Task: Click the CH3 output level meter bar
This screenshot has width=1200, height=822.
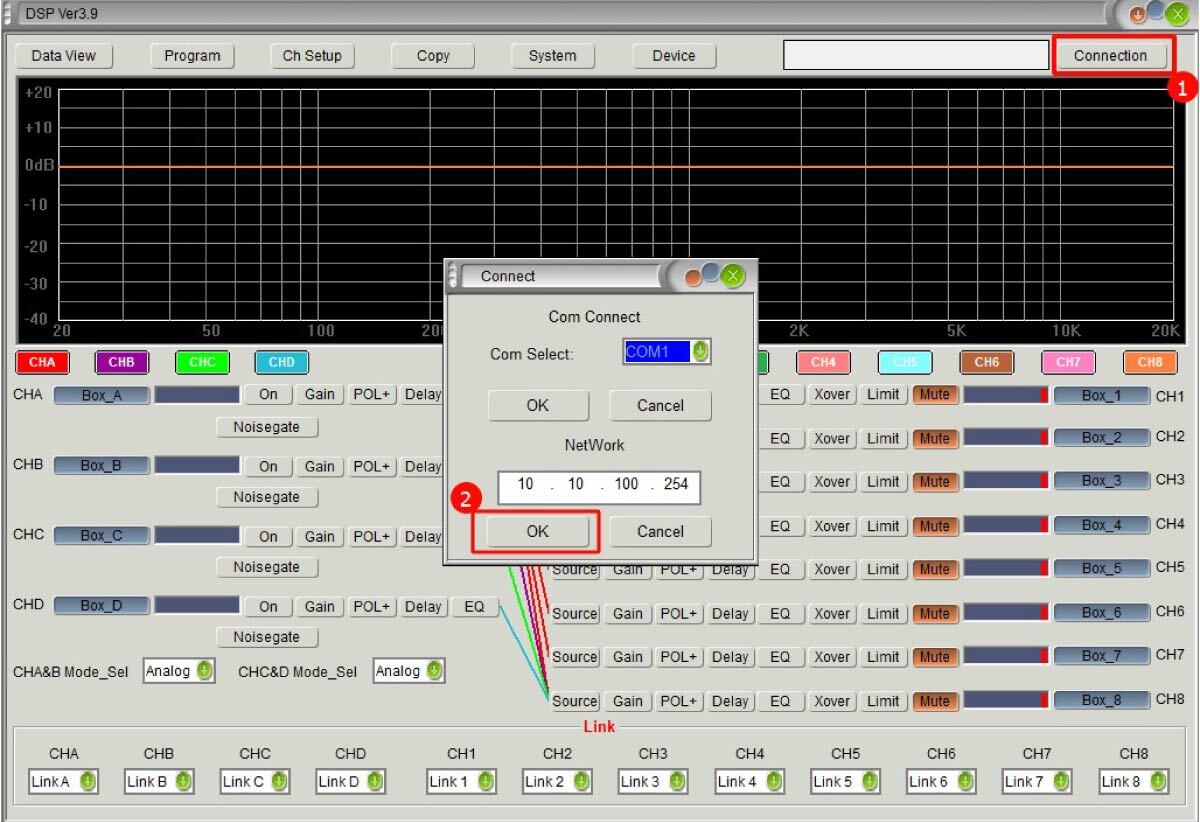Action: click(1005, 481)
